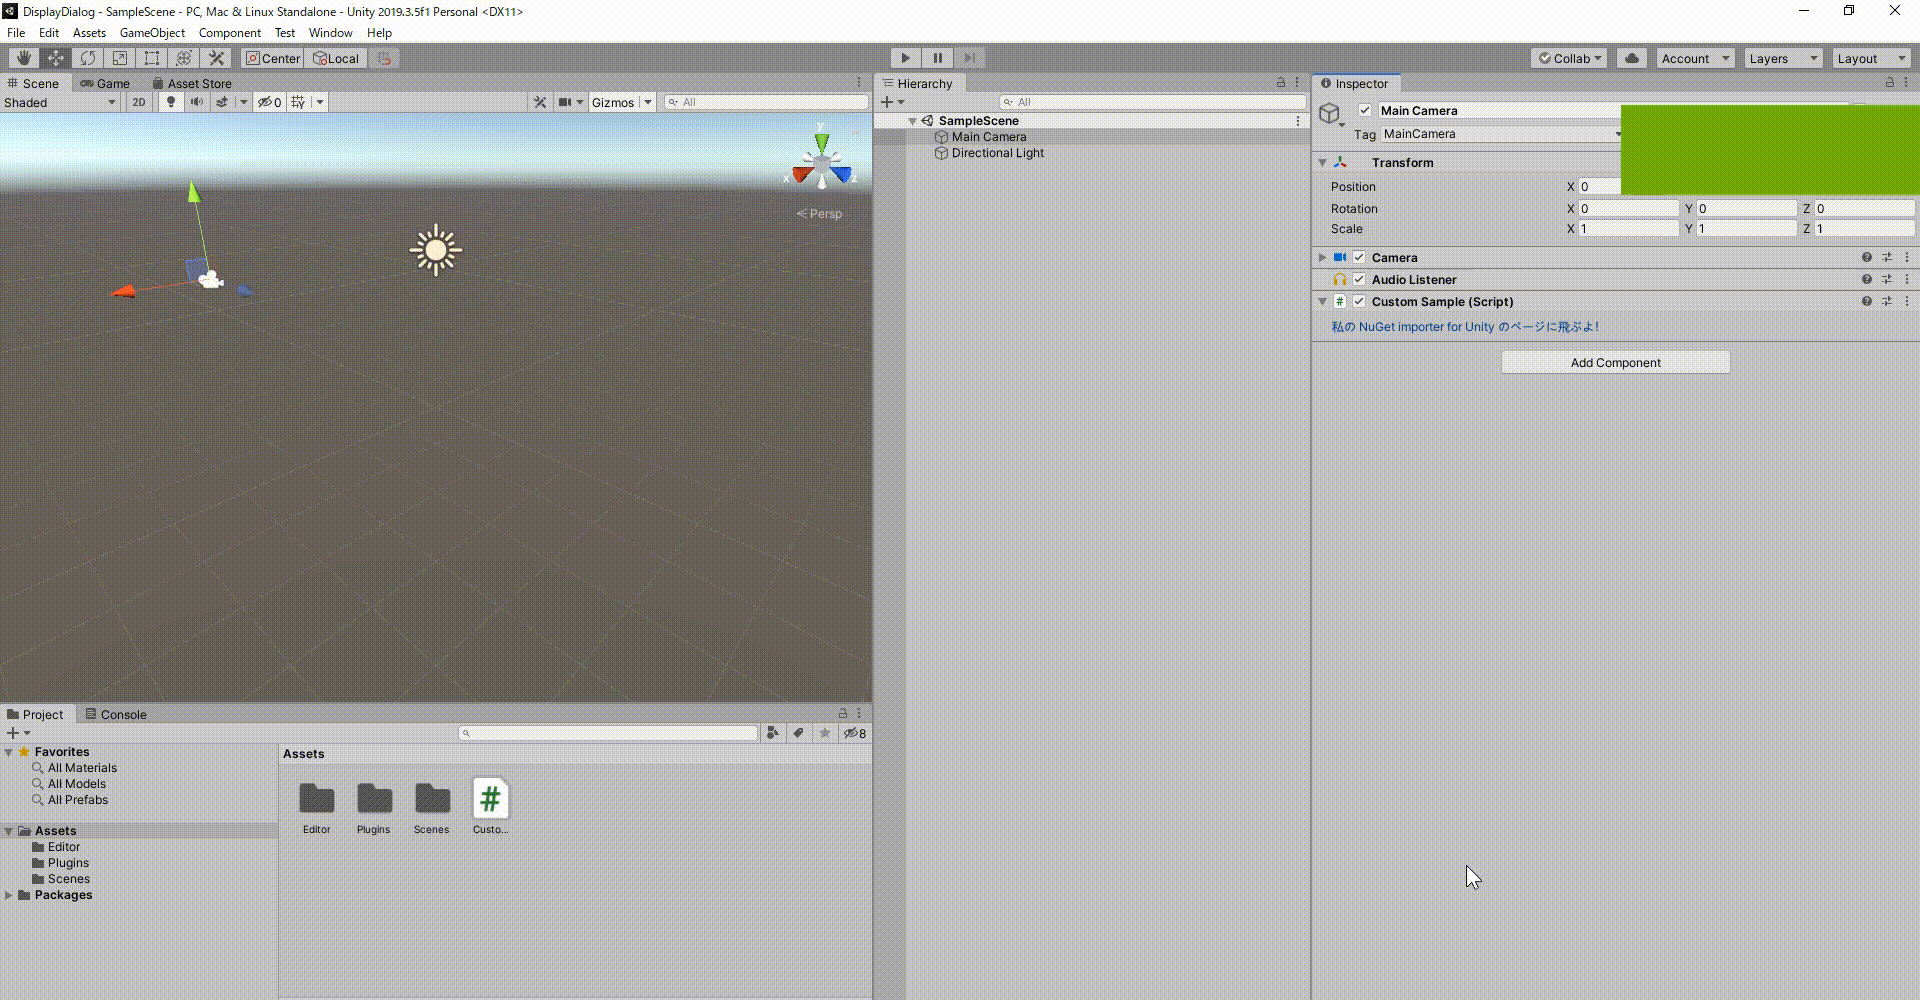Select the Rotate tool
Image resolution: width=1920 pixels, height=1000 pixels.
coord(87,58)
